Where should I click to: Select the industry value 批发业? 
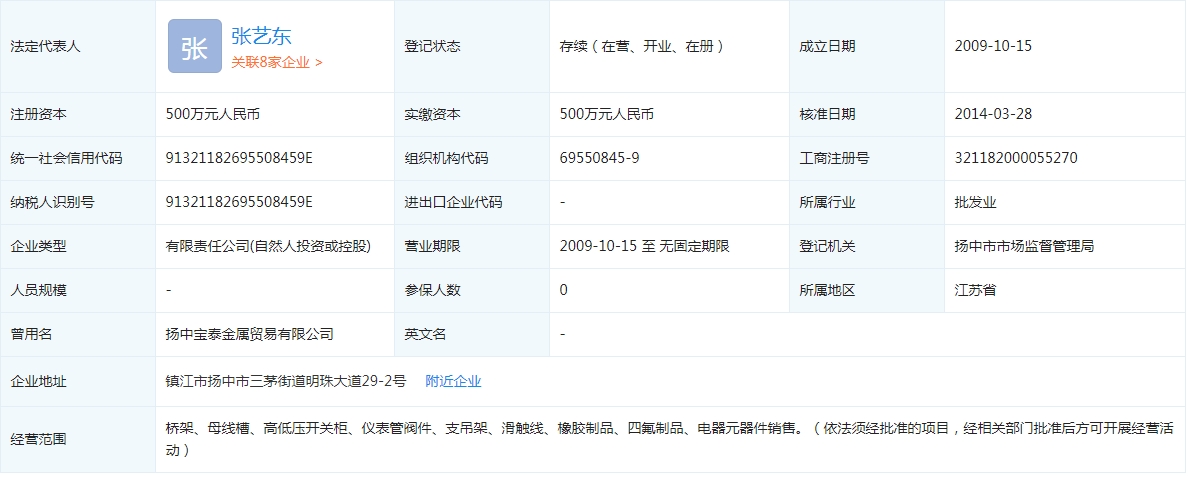pos(975,202)
